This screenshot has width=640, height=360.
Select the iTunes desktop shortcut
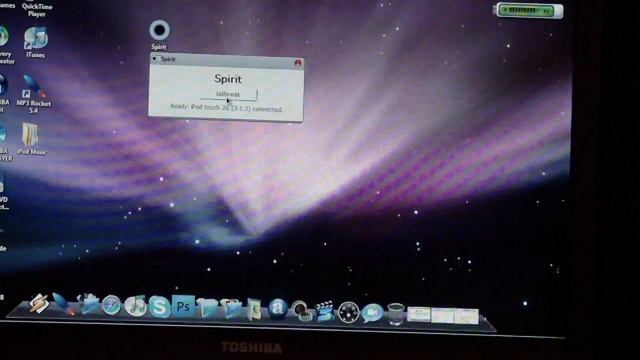pos(36,42)
